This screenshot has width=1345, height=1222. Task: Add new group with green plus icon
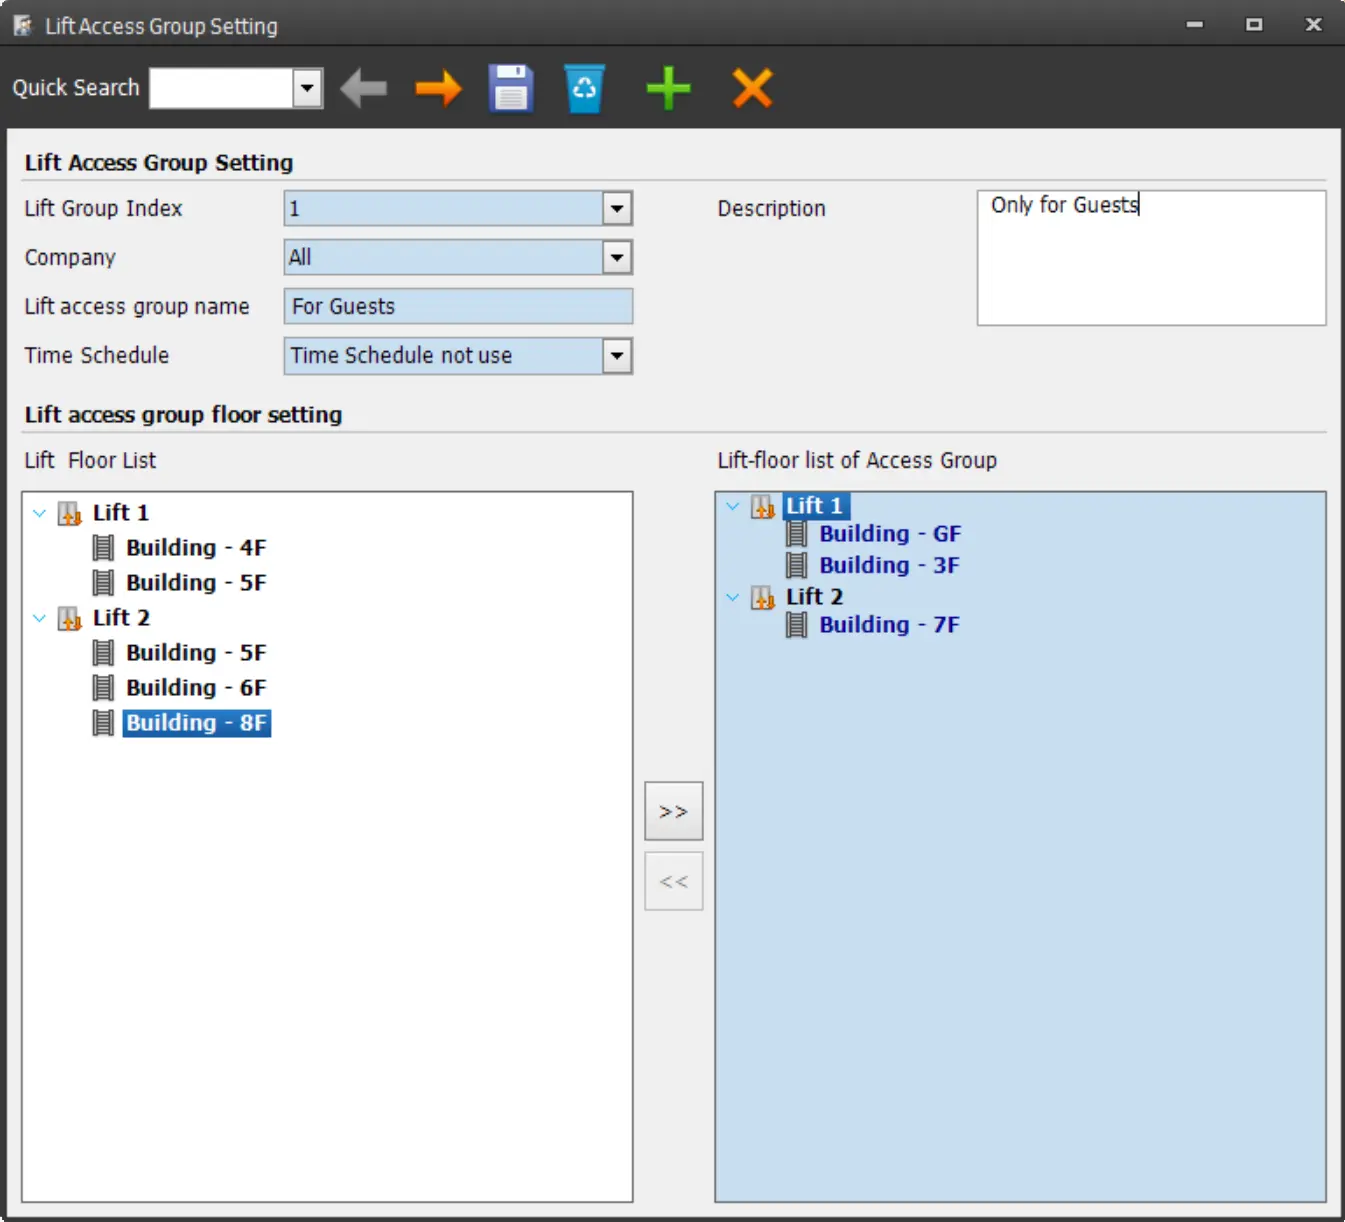point(668,89)
